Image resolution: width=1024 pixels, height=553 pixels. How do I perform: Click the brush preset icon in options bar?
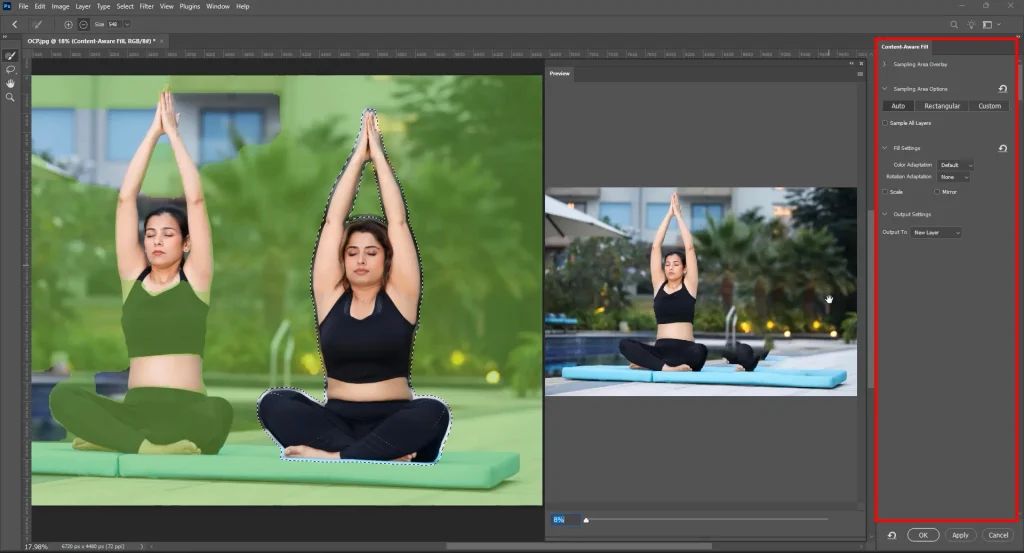pyautogui.click(x=38, y=24)
